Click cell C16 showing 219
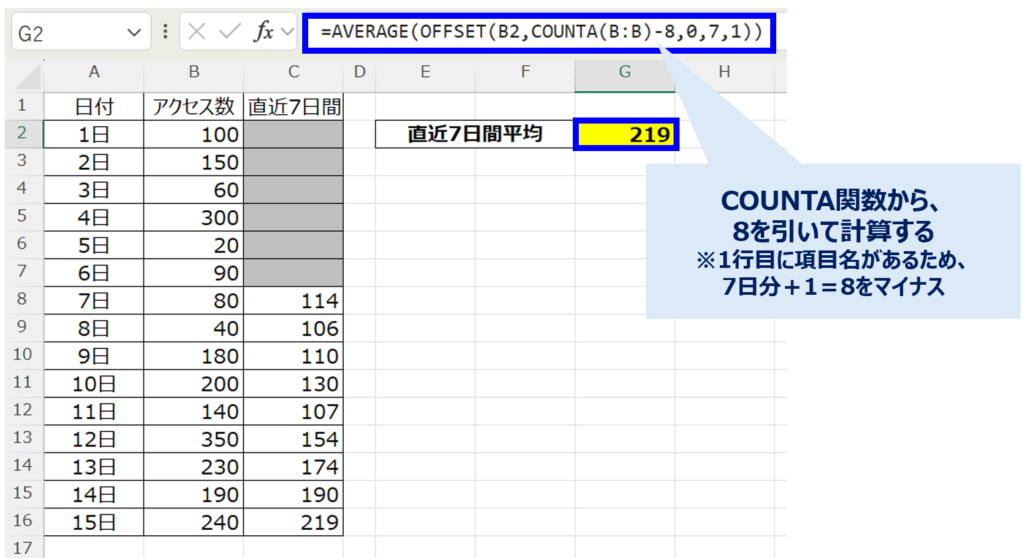The image size is (1024, 558). [294, 522]
